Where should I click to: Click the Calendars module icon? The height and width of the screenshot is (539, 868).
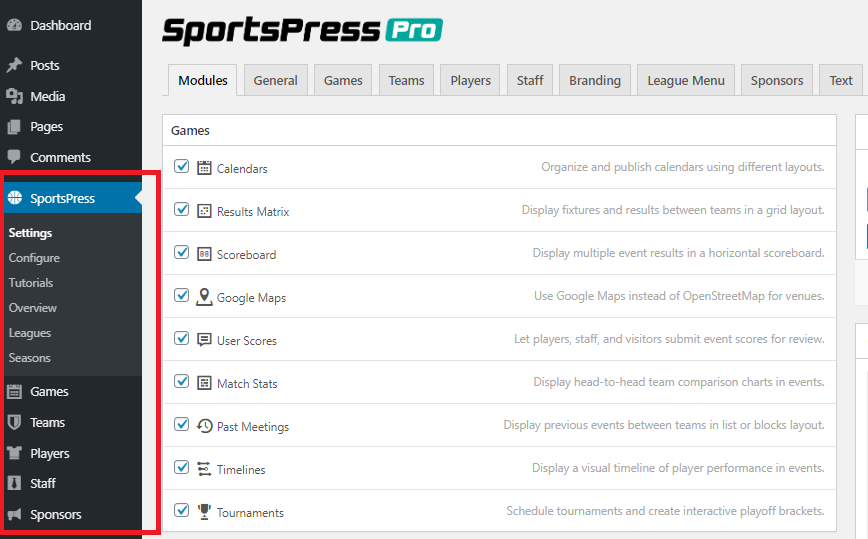tap(204, 168)
